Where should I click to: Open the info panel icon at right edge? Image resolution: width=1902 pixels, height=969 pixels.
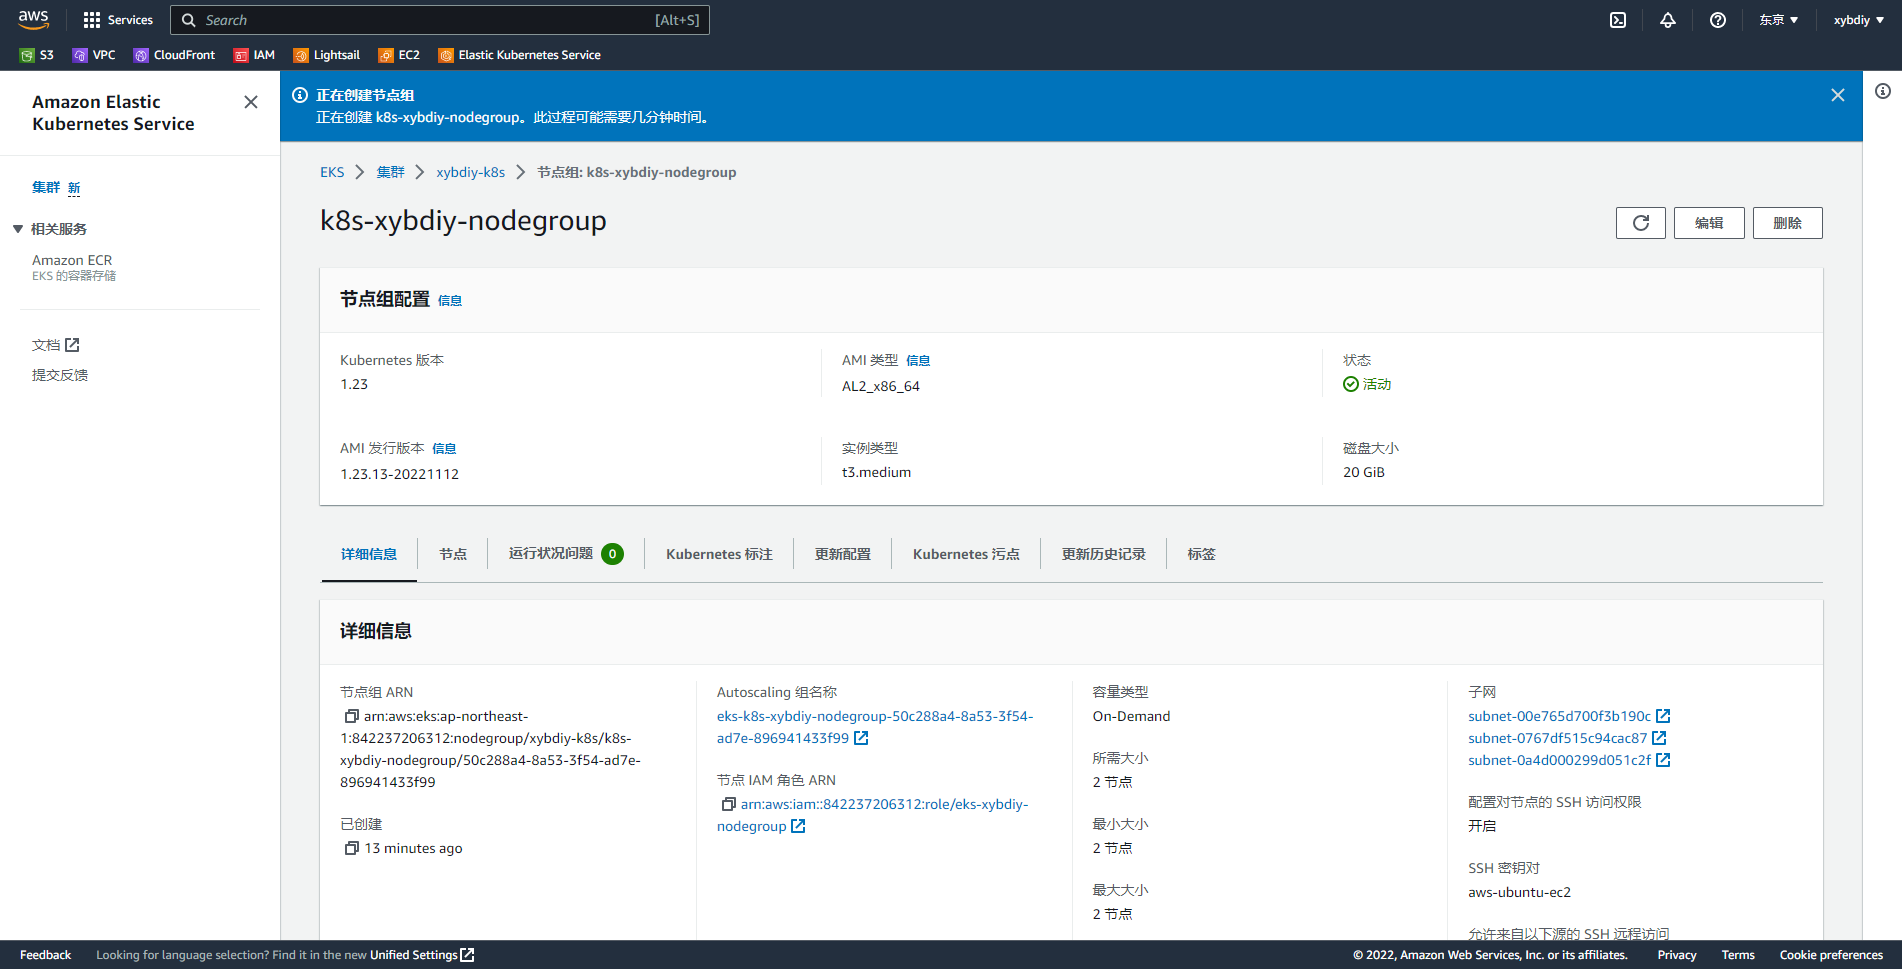coord(1883,91)
